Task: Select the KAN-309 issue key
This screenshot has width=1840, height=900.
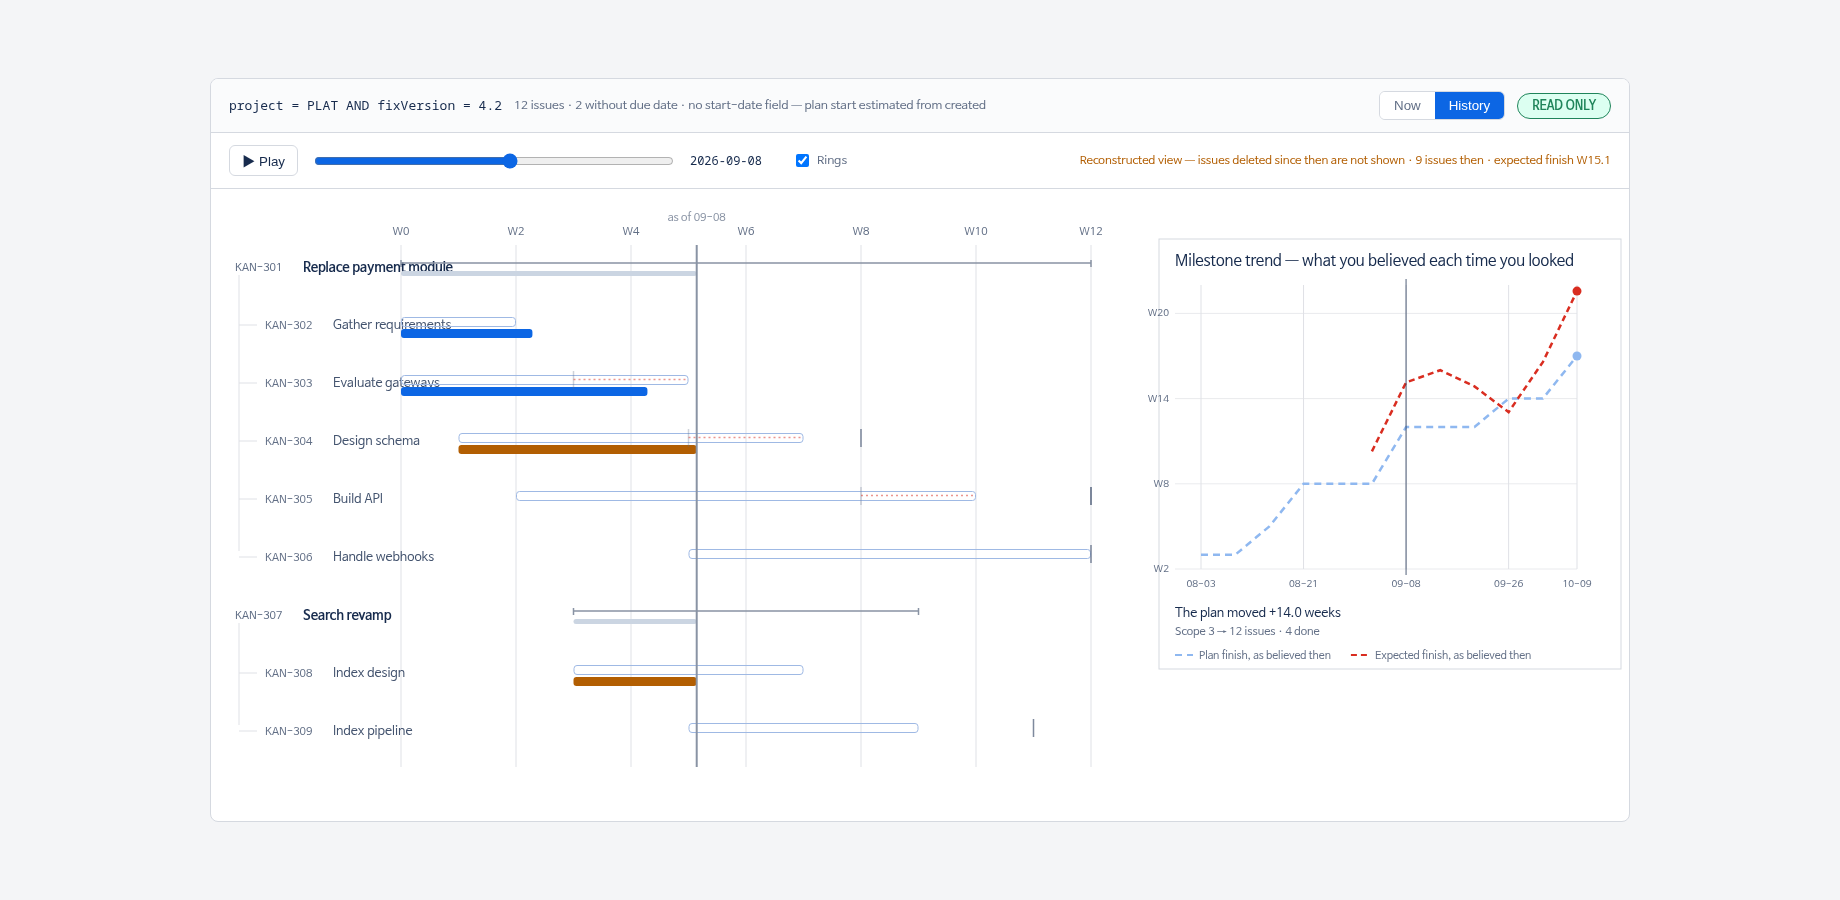Action: [288, 731]
